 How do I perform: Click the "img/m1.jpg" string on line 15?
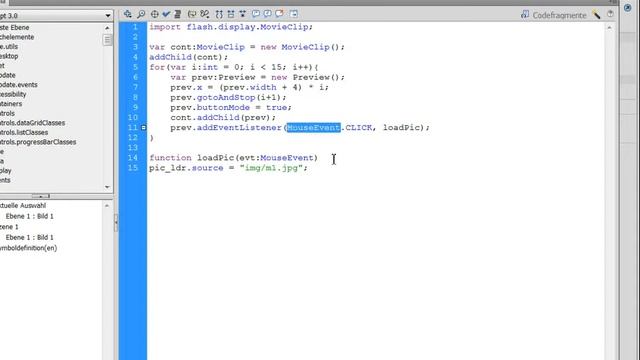(271, 168)
